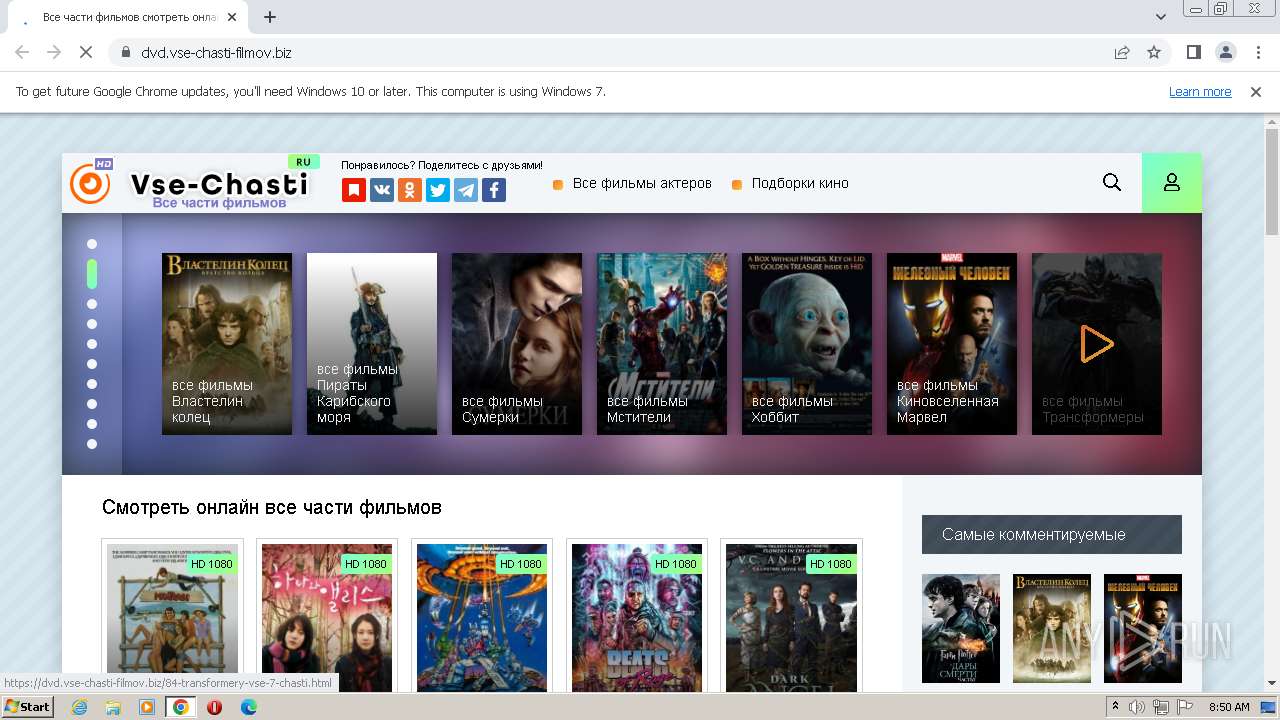Open Chrome side panel
The image size is (1280, 720).
1194,52
